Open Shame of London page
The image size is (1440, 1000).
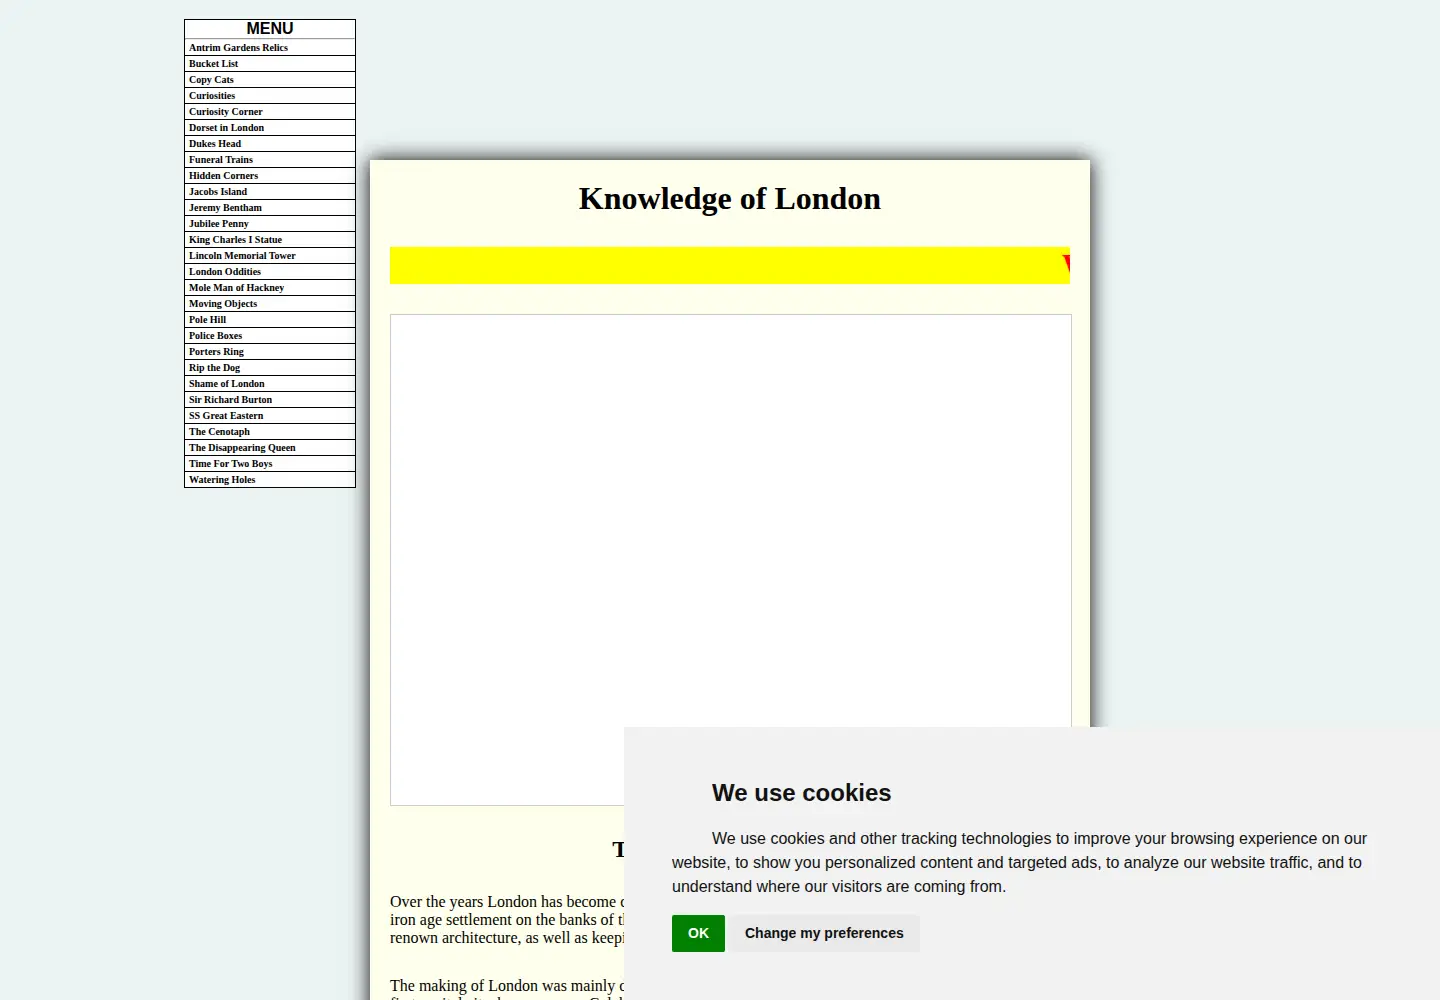coord(270,384)
